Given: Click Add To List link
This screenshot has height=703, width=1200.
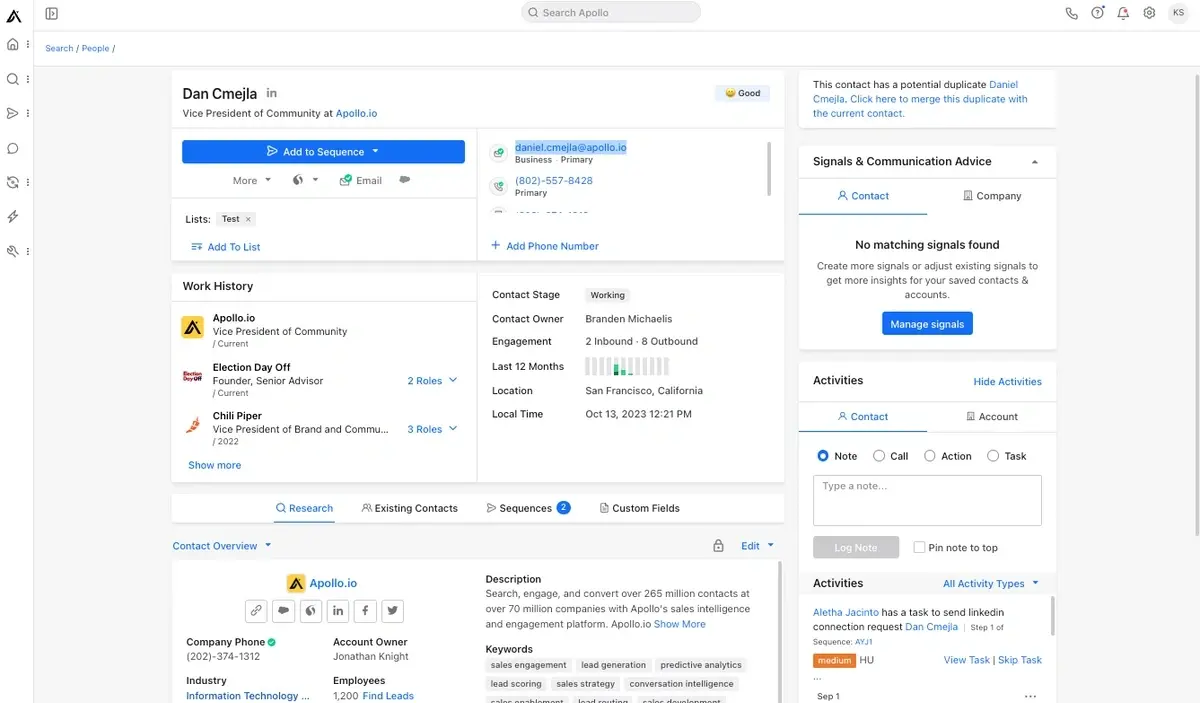Looking at the screenshot, I should point(226,247).
